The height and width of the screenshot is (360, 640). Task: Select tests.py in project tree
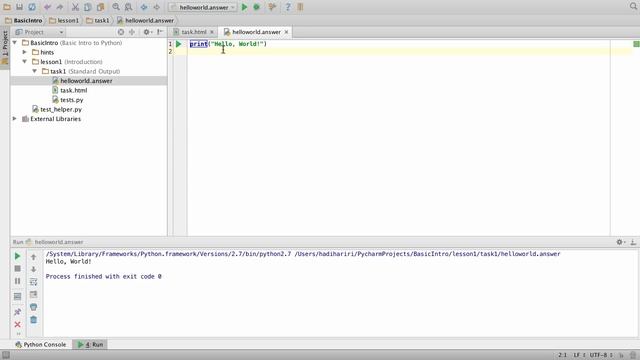(72, 100)
